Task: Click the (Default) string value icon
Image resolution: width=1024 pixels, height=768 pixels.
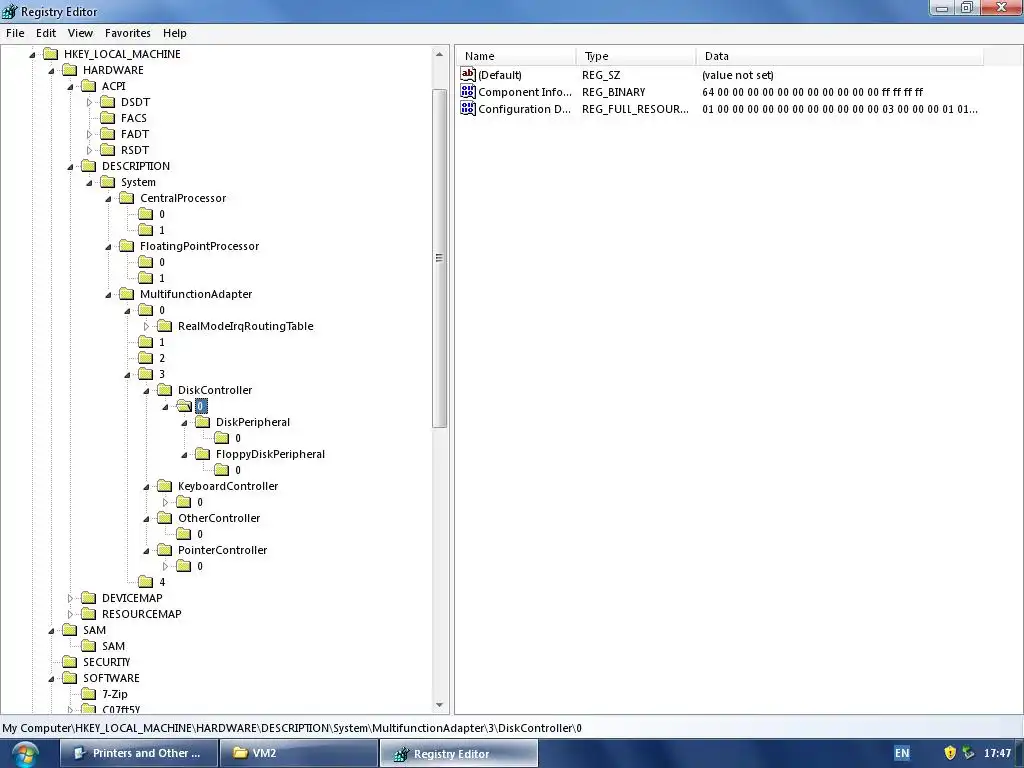Action: (x=468, y=74)
